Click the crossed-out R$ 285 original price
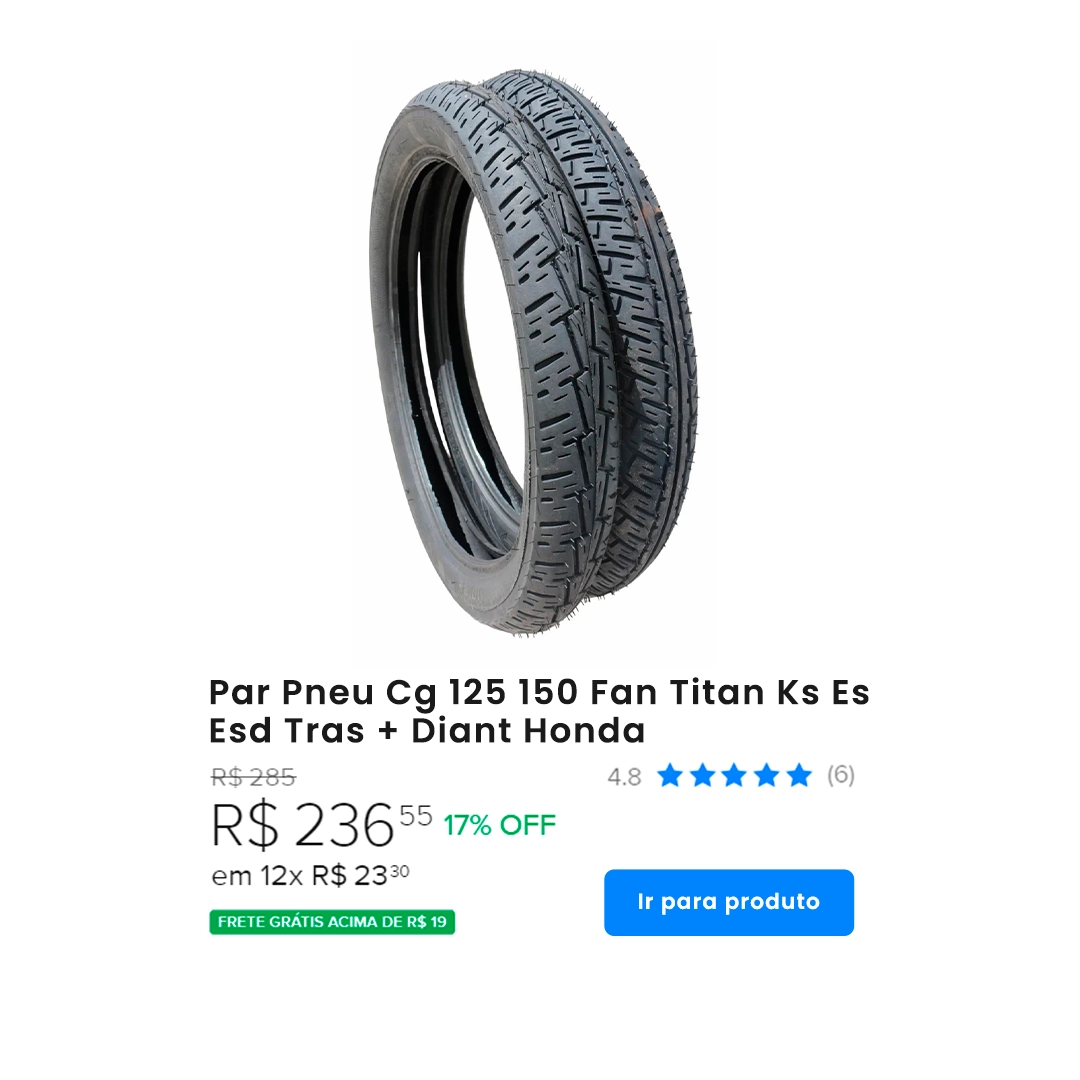This screenshot has width=1080, height=1080. pos(253,778)
